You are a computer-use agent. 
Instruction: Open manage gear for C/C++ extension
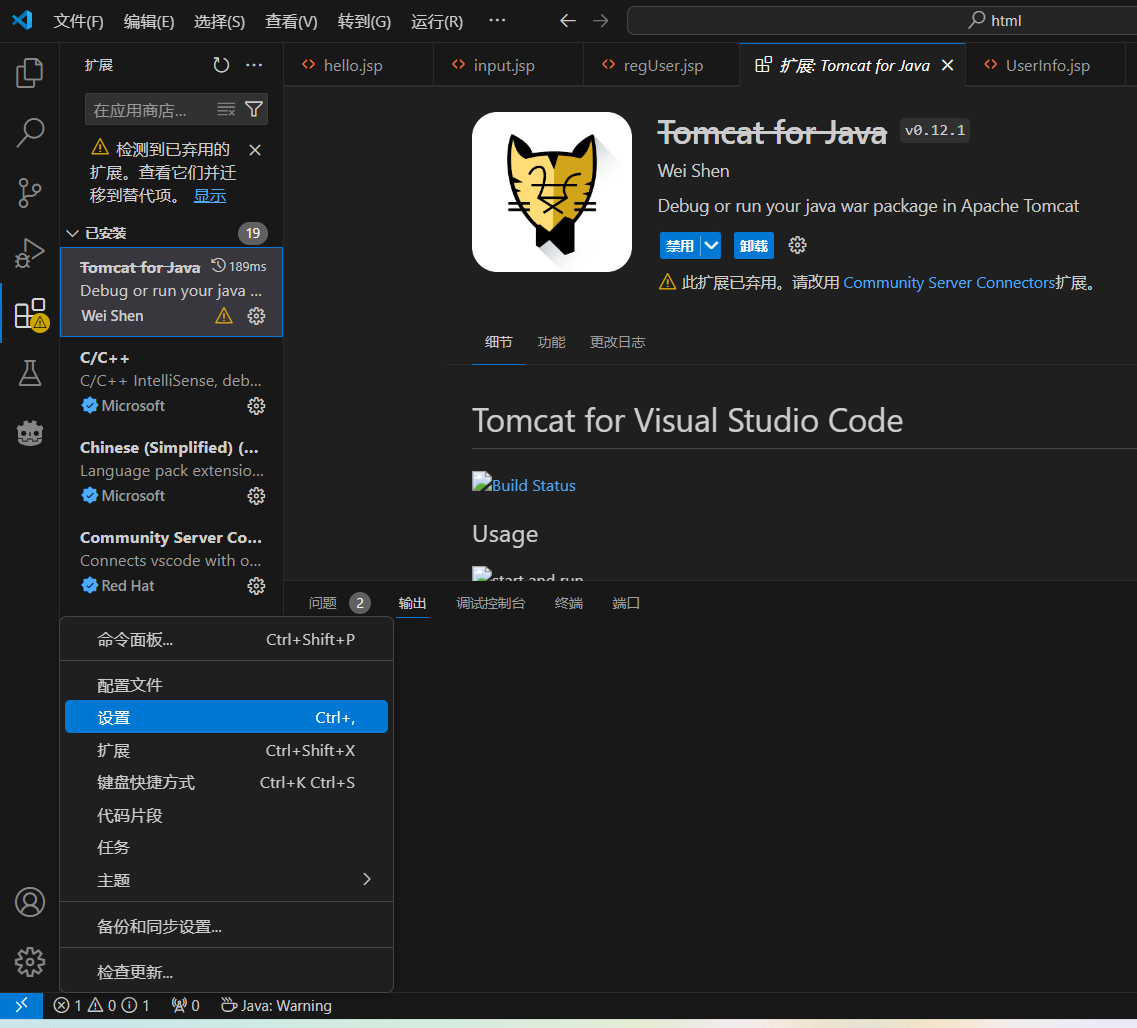point(256,406)
